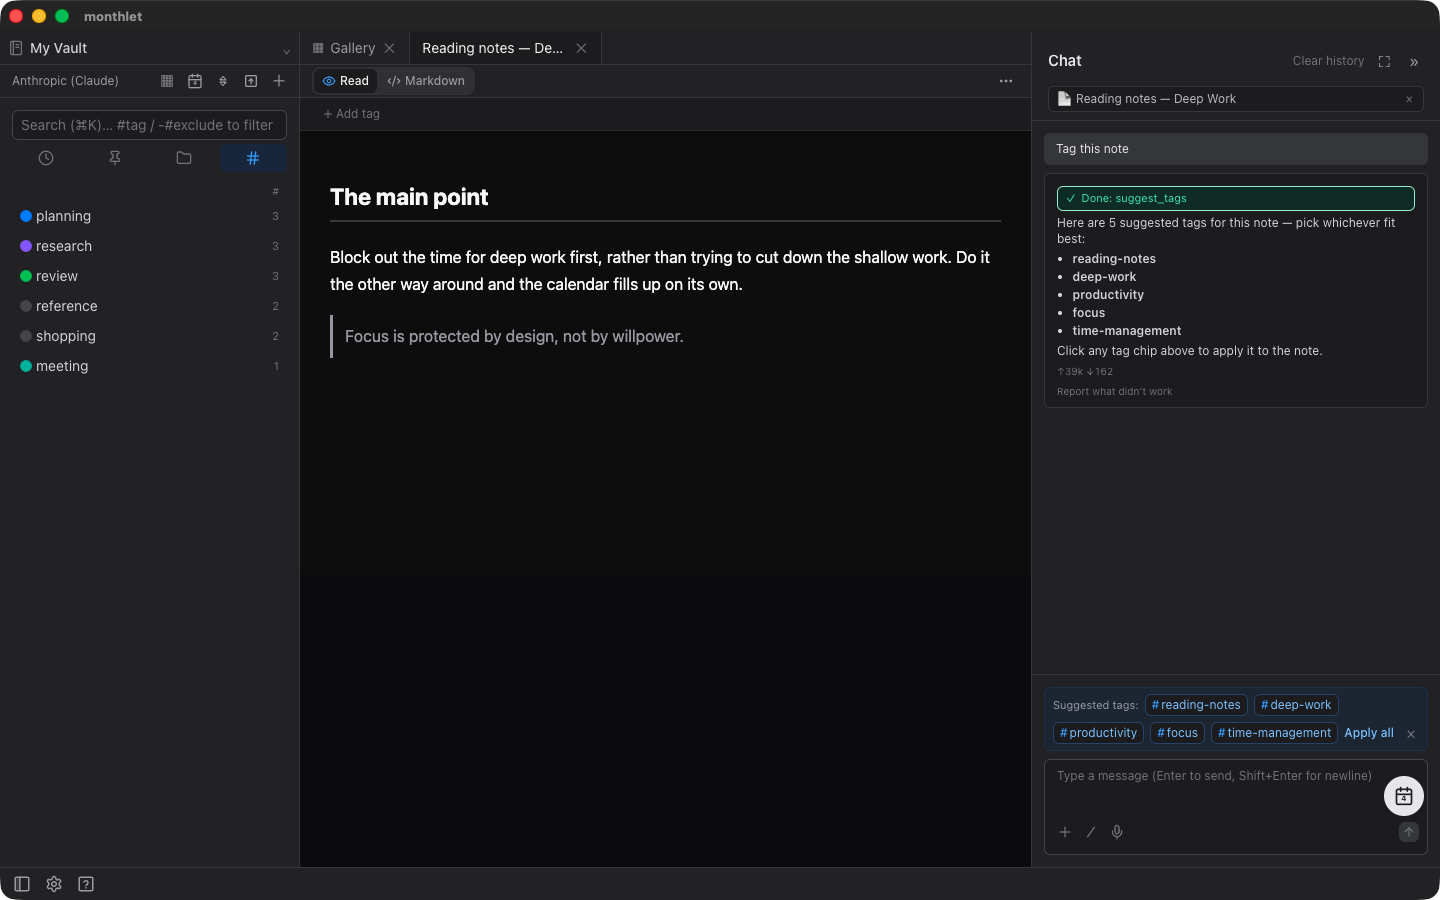This screenshot has width=1440, height=900.
Task: Click the plus attach icon in chat input
Action: [1065, 832]
